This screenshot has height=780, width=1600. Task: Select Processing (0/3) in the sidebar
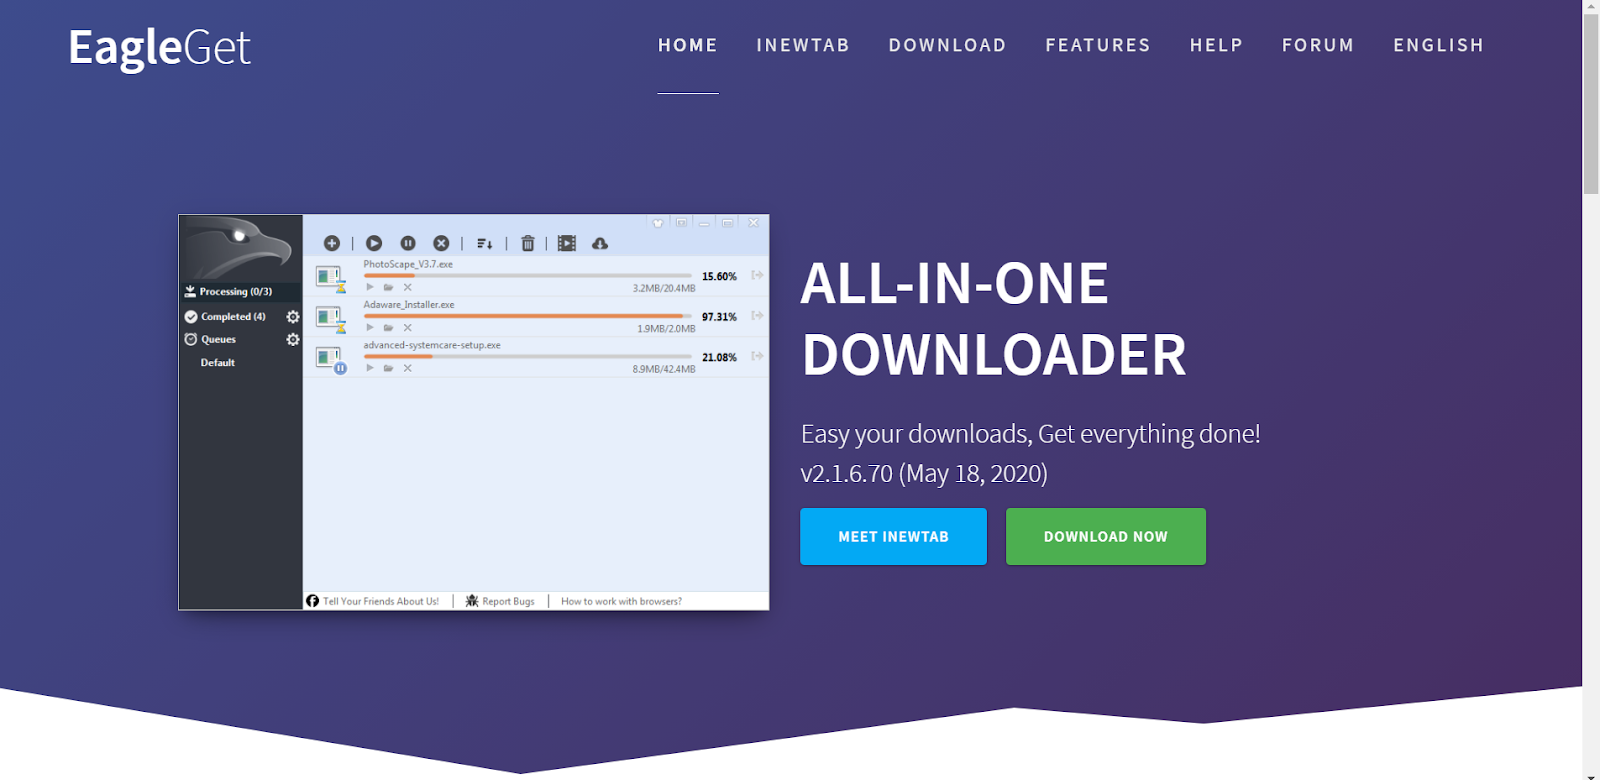(240, 292)
